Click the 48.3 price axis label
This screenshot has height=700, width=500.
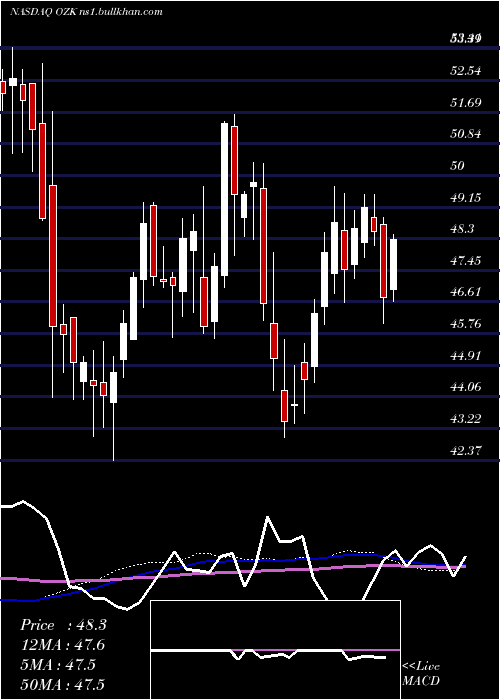coord(462,229)
